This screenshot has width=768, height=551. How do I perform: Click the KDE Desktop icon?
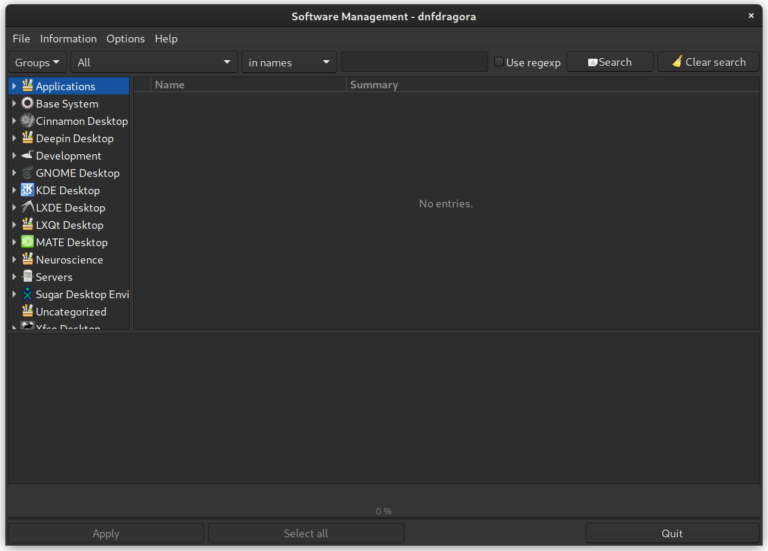pos(27,190)
